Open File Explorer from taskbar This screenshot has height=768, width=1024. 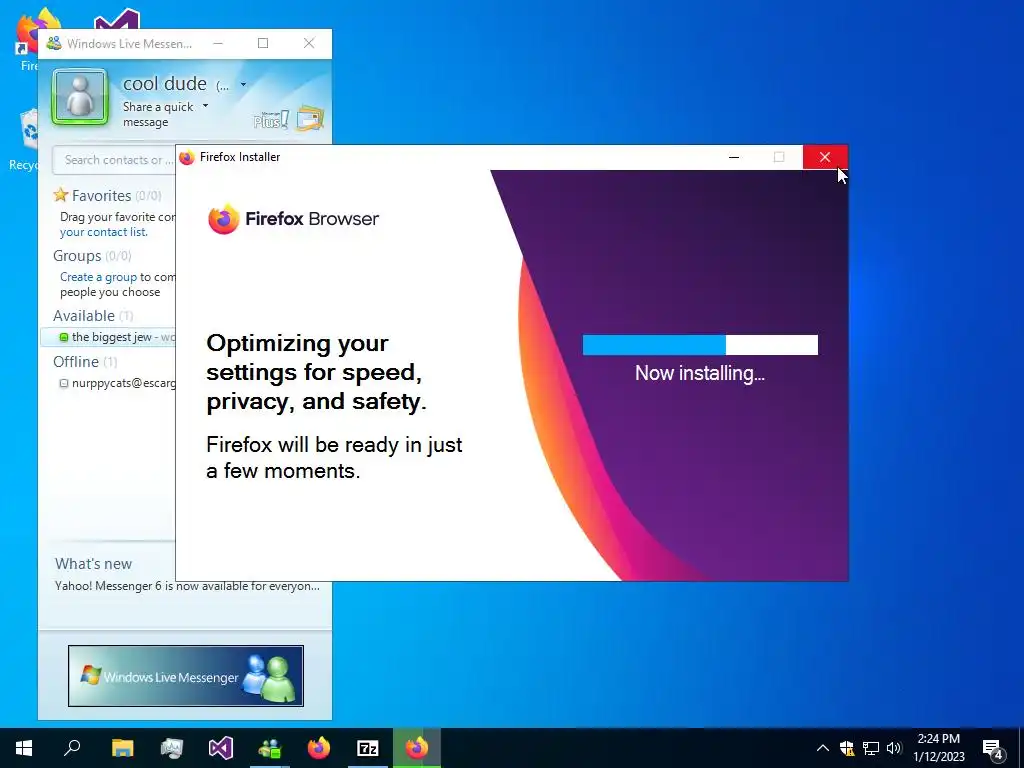[122, 748]
